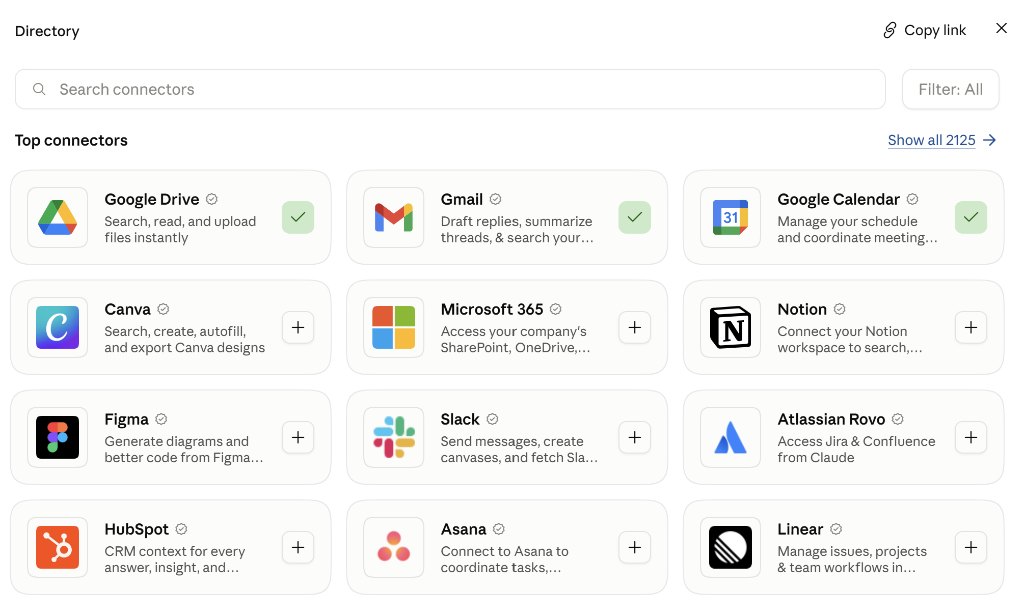The width and height of the screenshot is (1024, 616).
Task: Click the Slack logo icon
Action: click(x=394, y=437)
